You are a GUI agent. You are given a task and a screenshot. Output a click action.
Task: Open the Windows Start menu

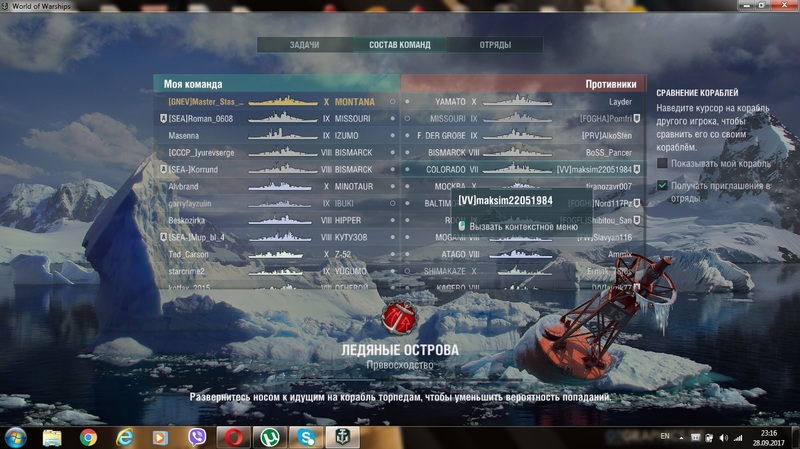coord(15,437)
